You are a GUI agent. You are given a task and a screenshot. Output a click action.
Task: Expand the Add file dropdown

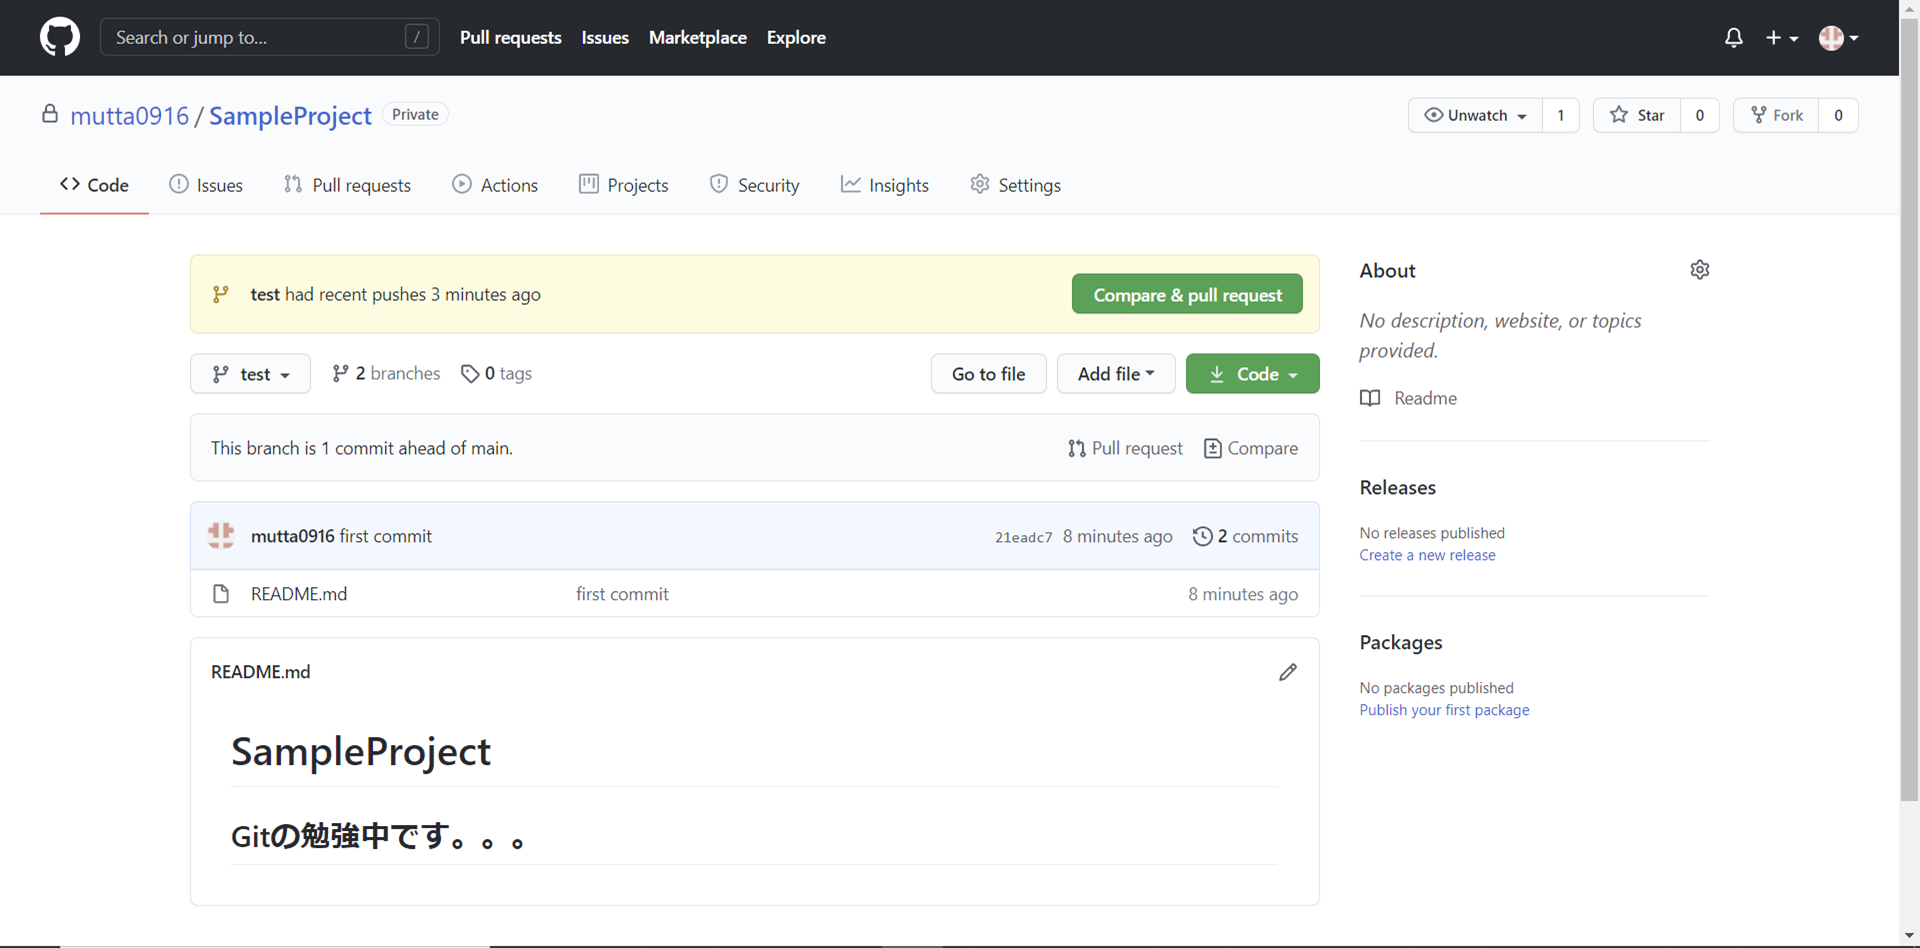(x=1116, y=374)
